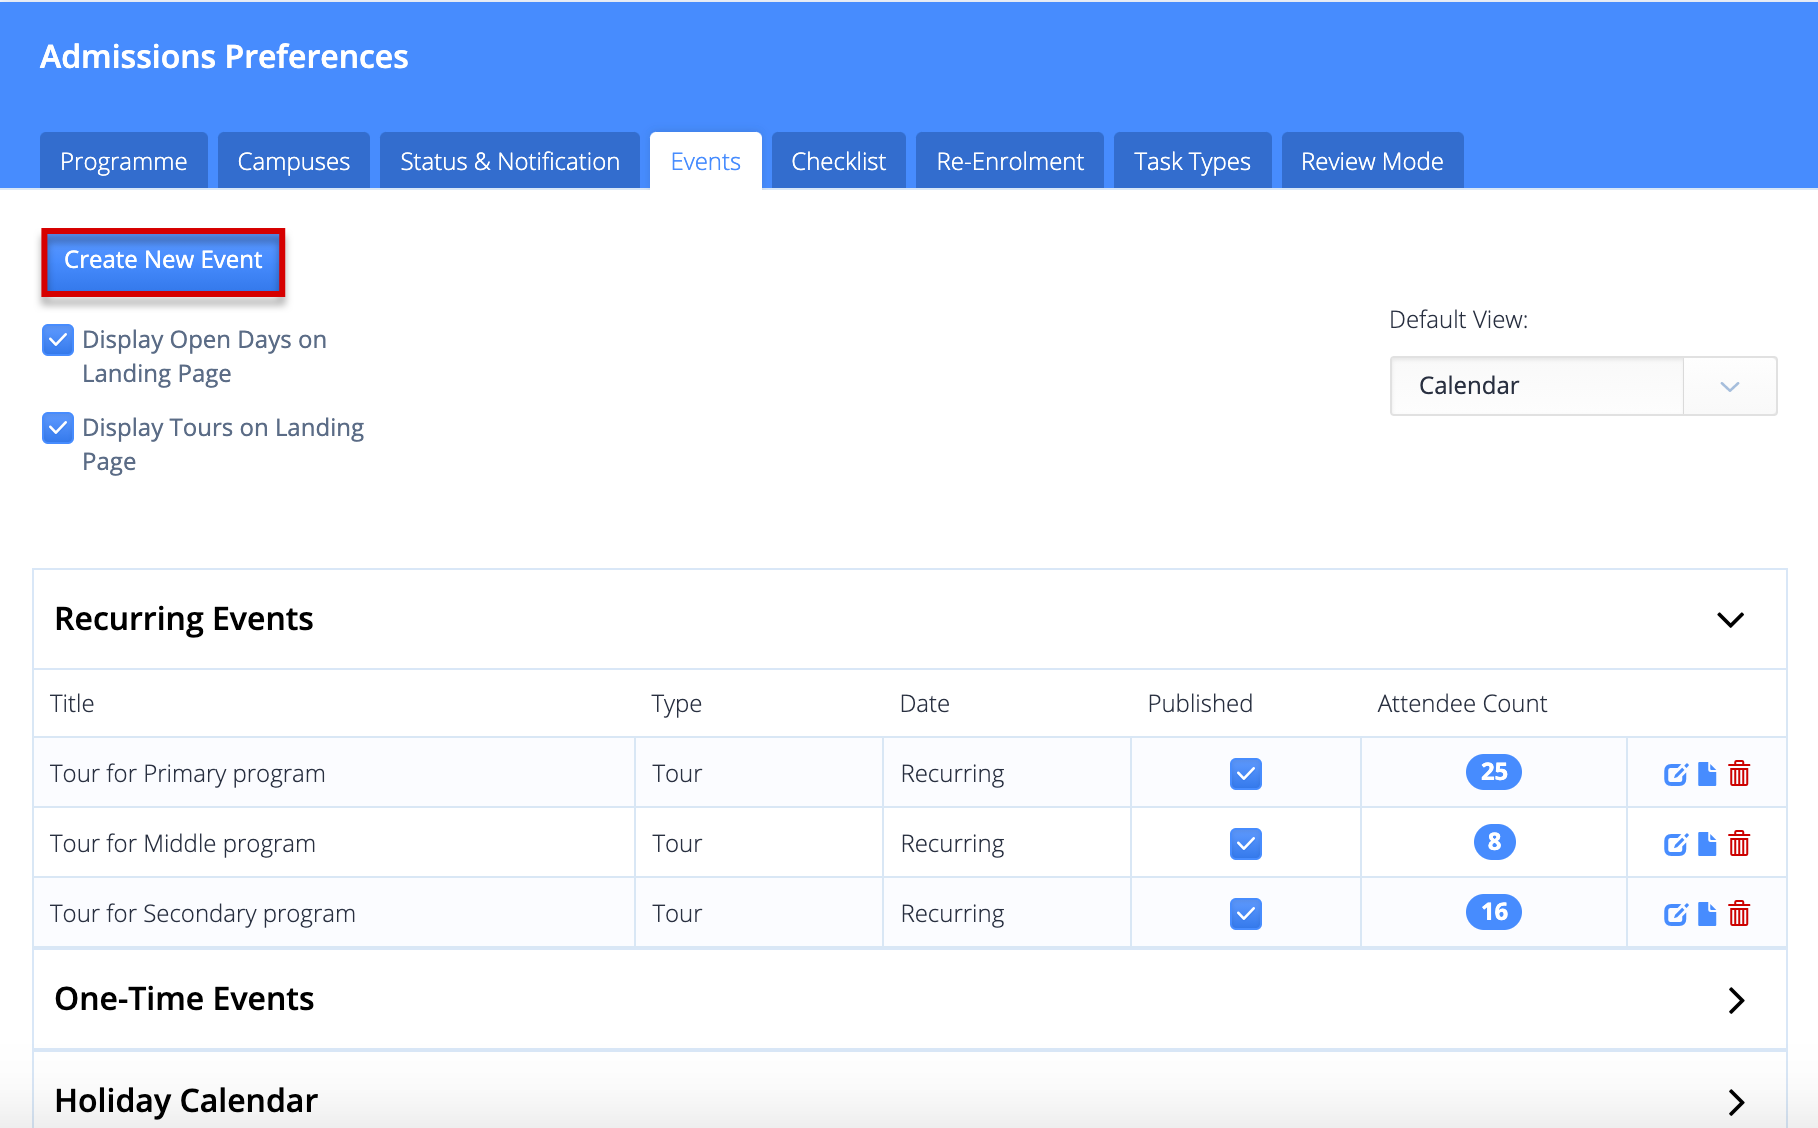Select the Tour for Primary program title

[188, 774]
